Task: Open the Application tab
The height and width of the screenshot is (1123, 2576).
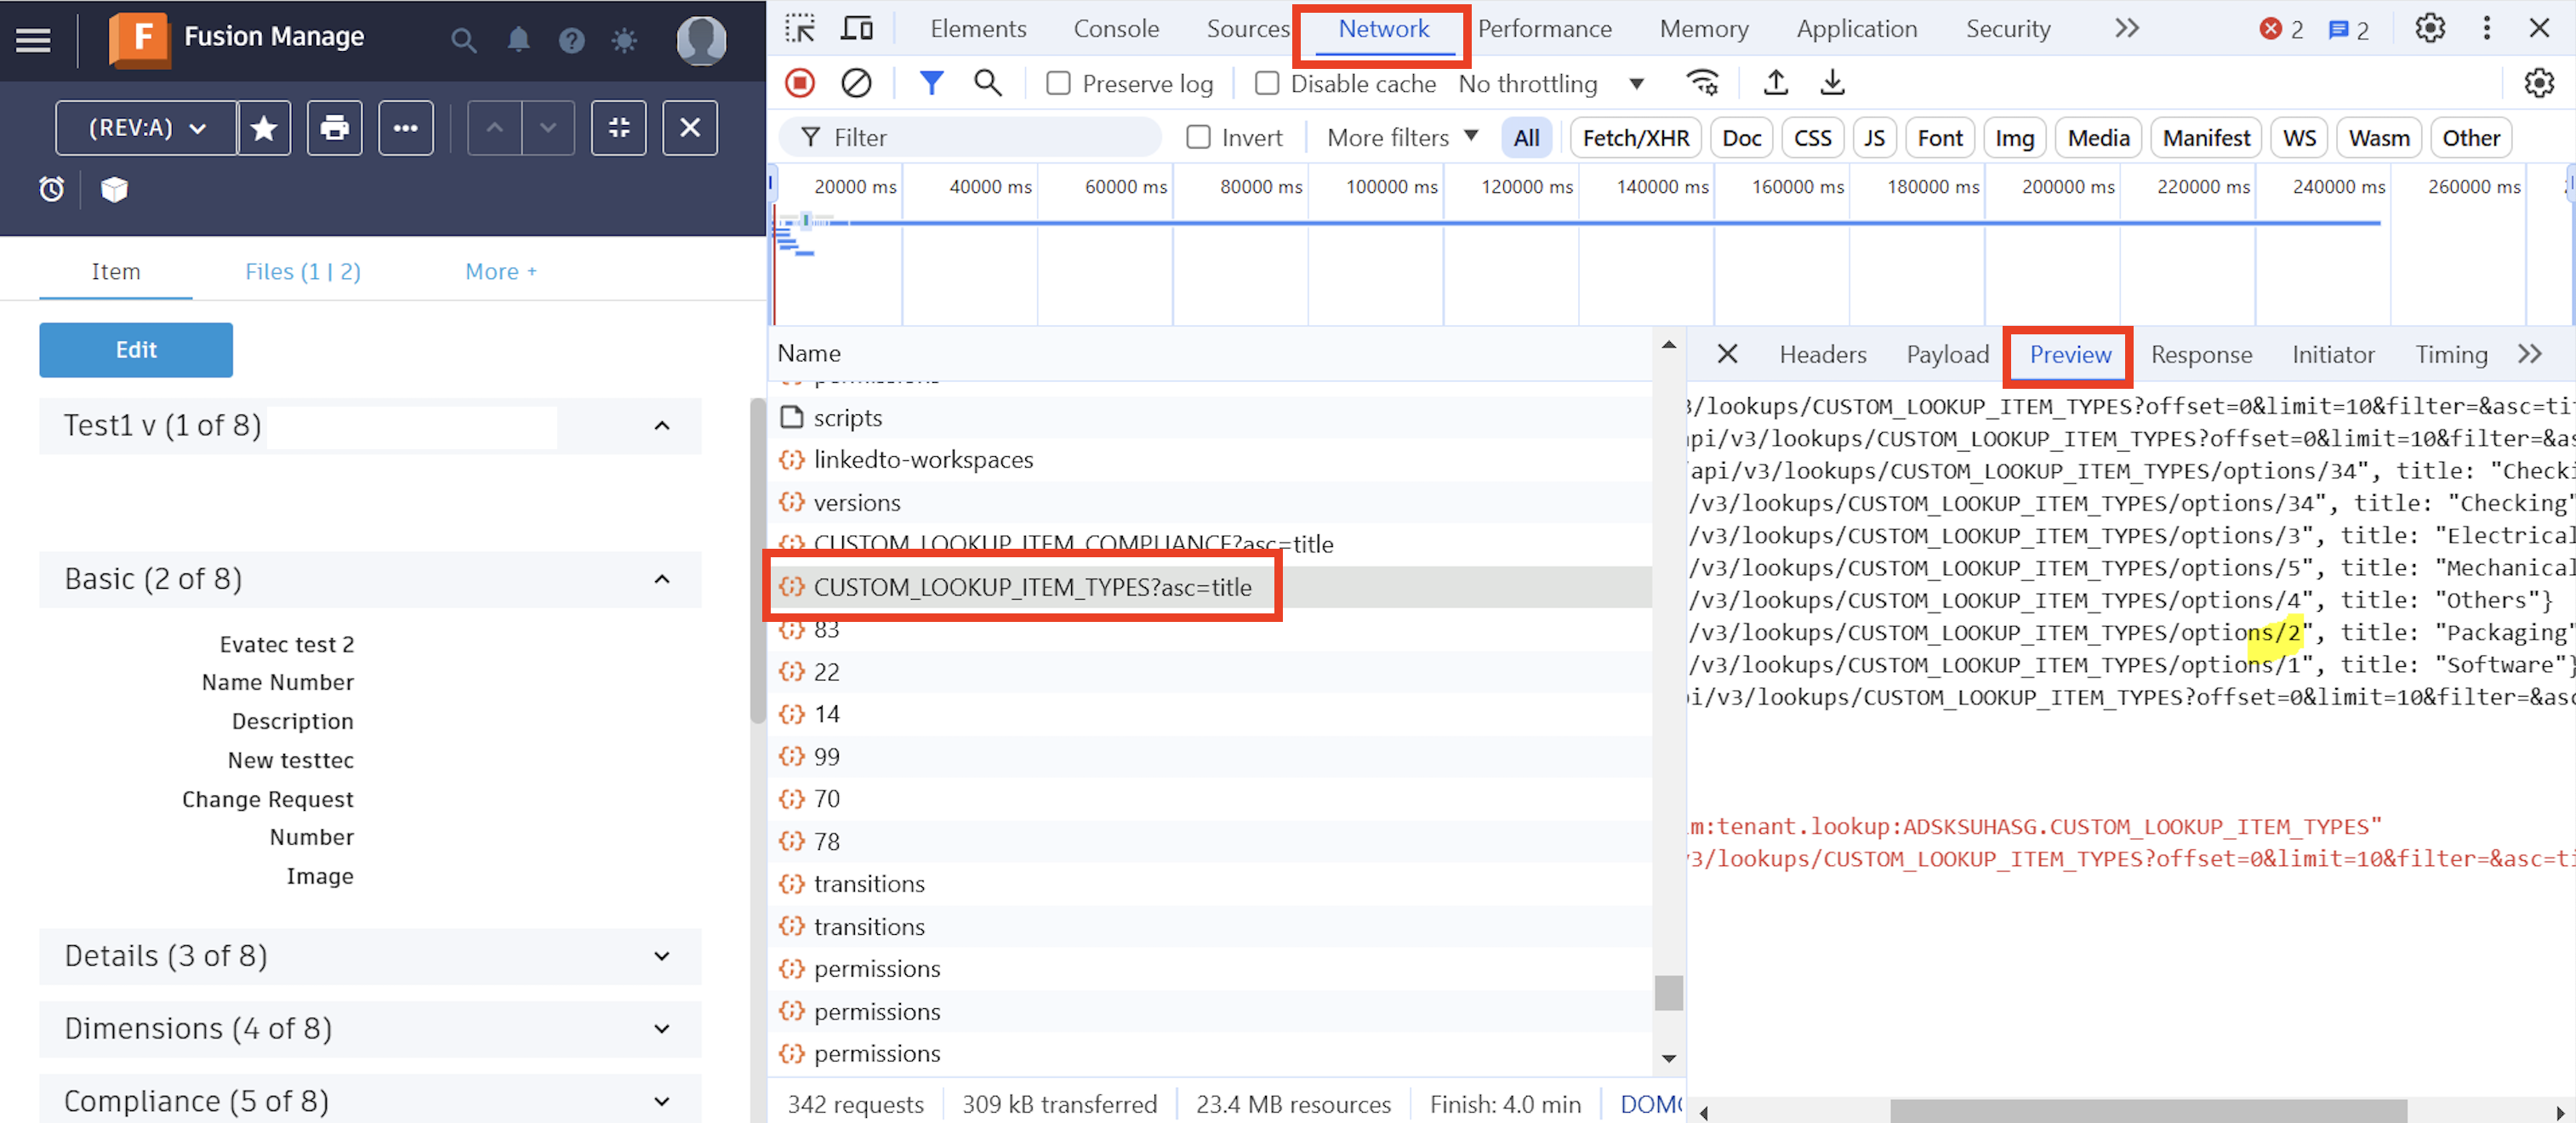Action: tap(1856, 28)
